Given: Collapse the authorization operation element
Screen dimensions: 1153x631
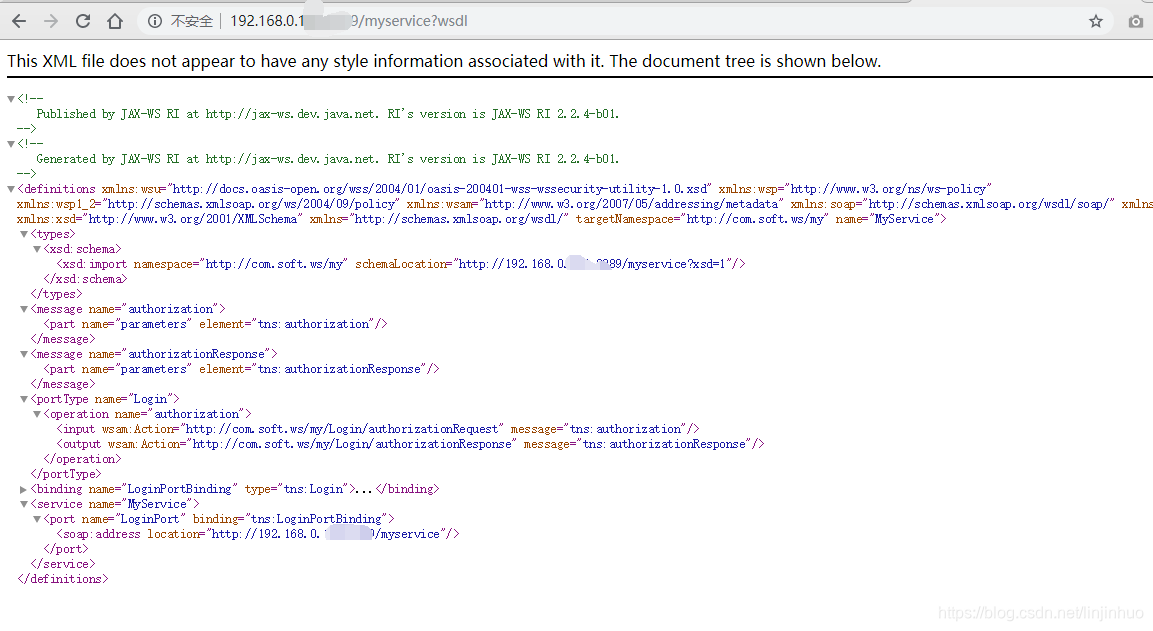Looking at the screenshot, I should click(x=36, y=413).
